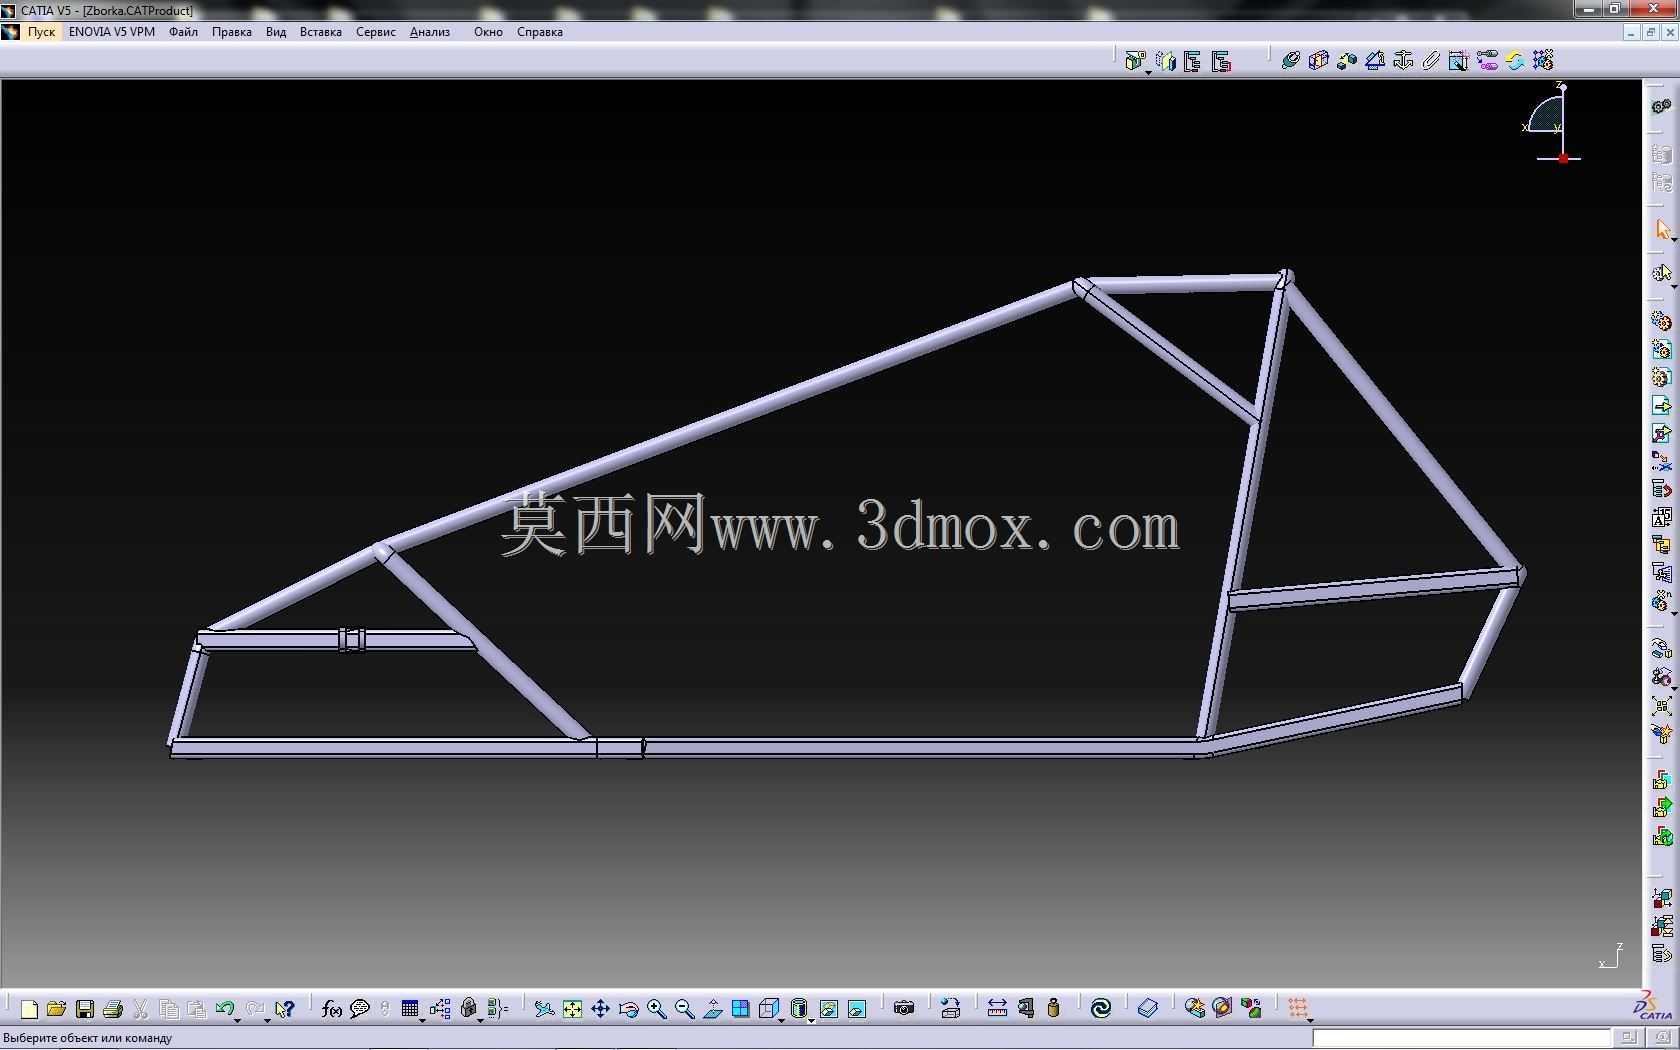The height and width of the screenshot is (1050, 1680).
Task: Click the Coincidence constraint icon
Action: [1290, 60]
